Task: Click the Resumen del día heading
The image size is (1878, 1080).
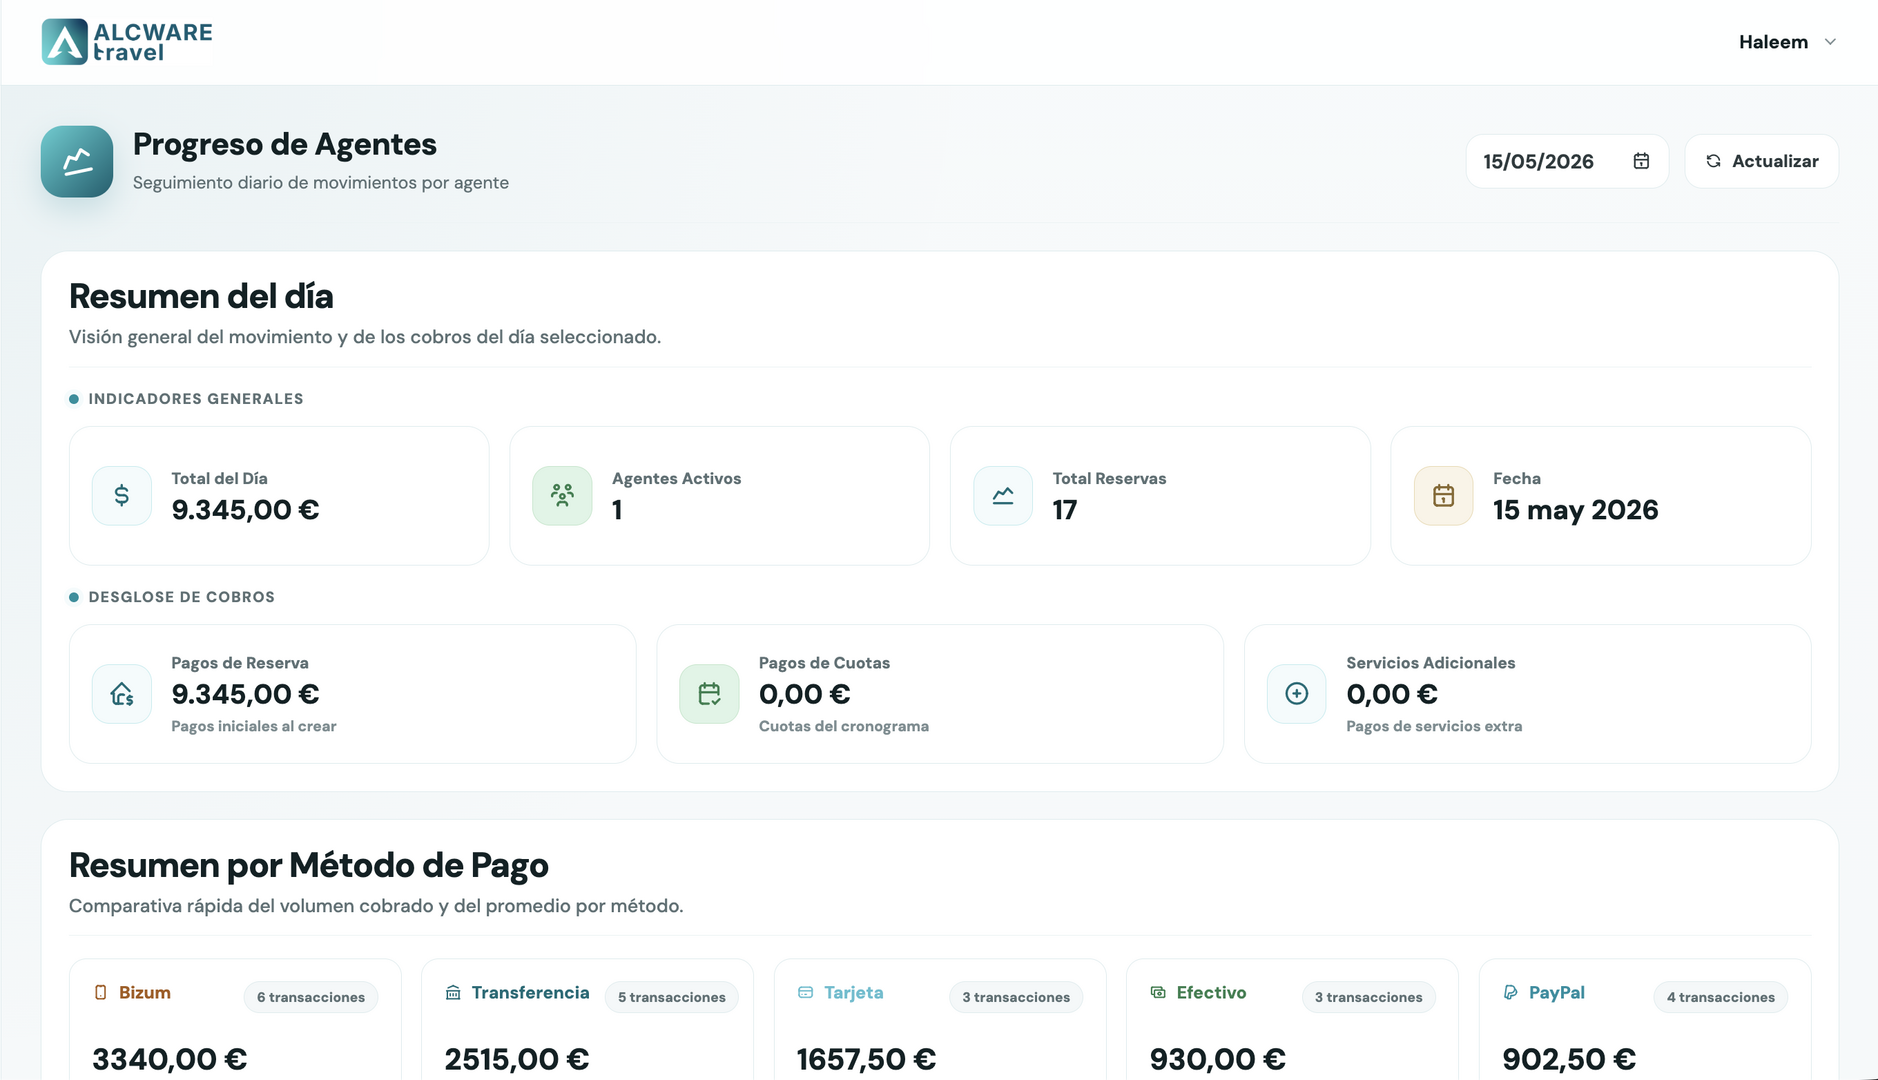Action: pyautogui.click(x=201, y=296)
